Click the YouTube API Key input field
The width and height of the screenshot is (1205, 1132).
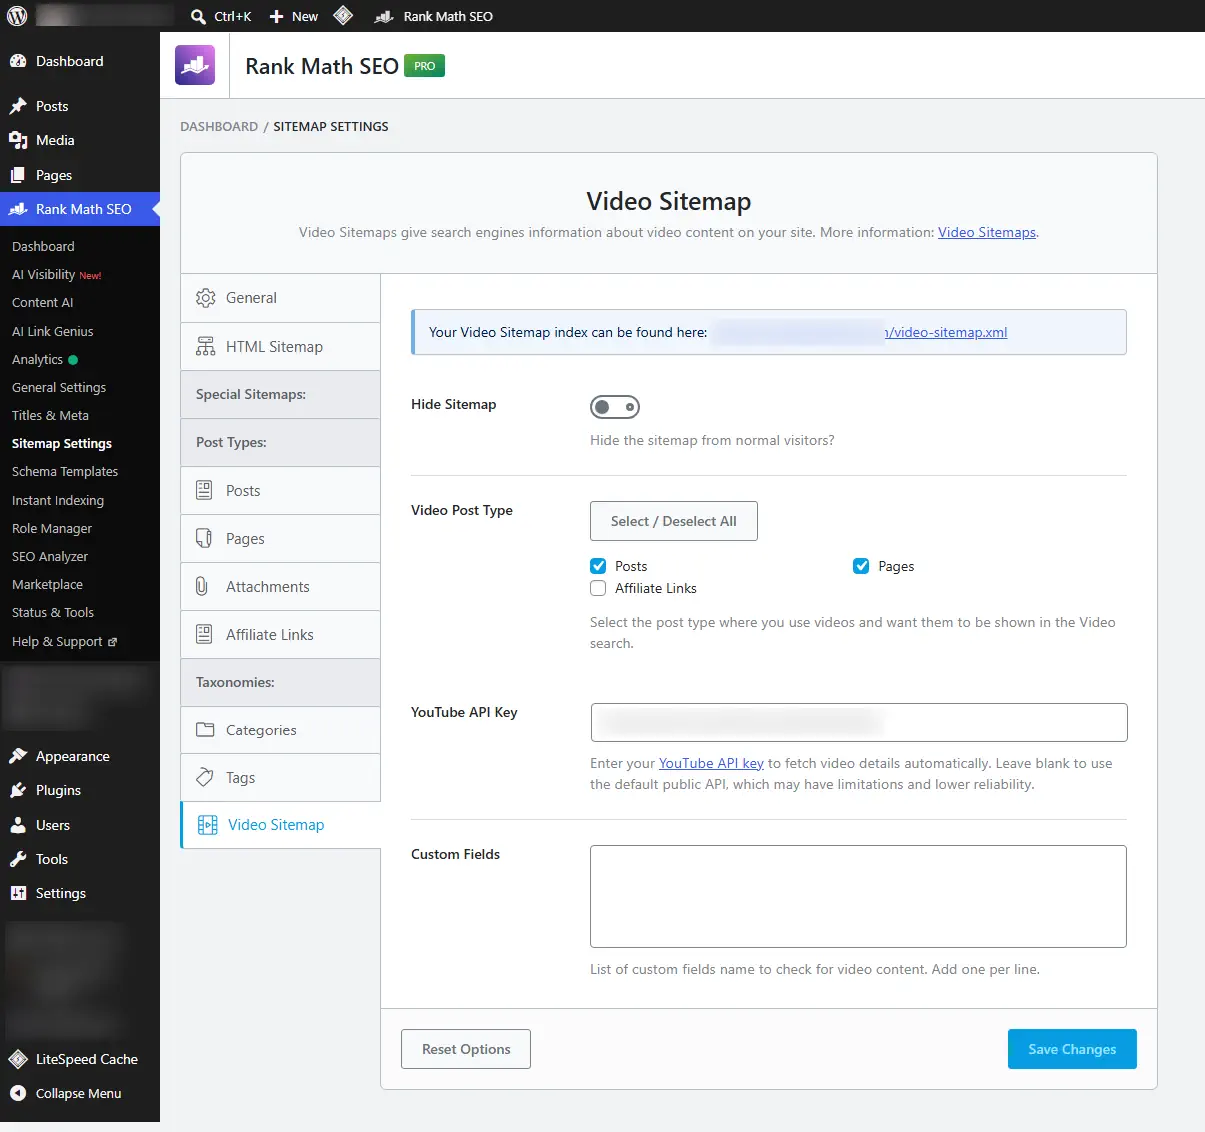859,722
